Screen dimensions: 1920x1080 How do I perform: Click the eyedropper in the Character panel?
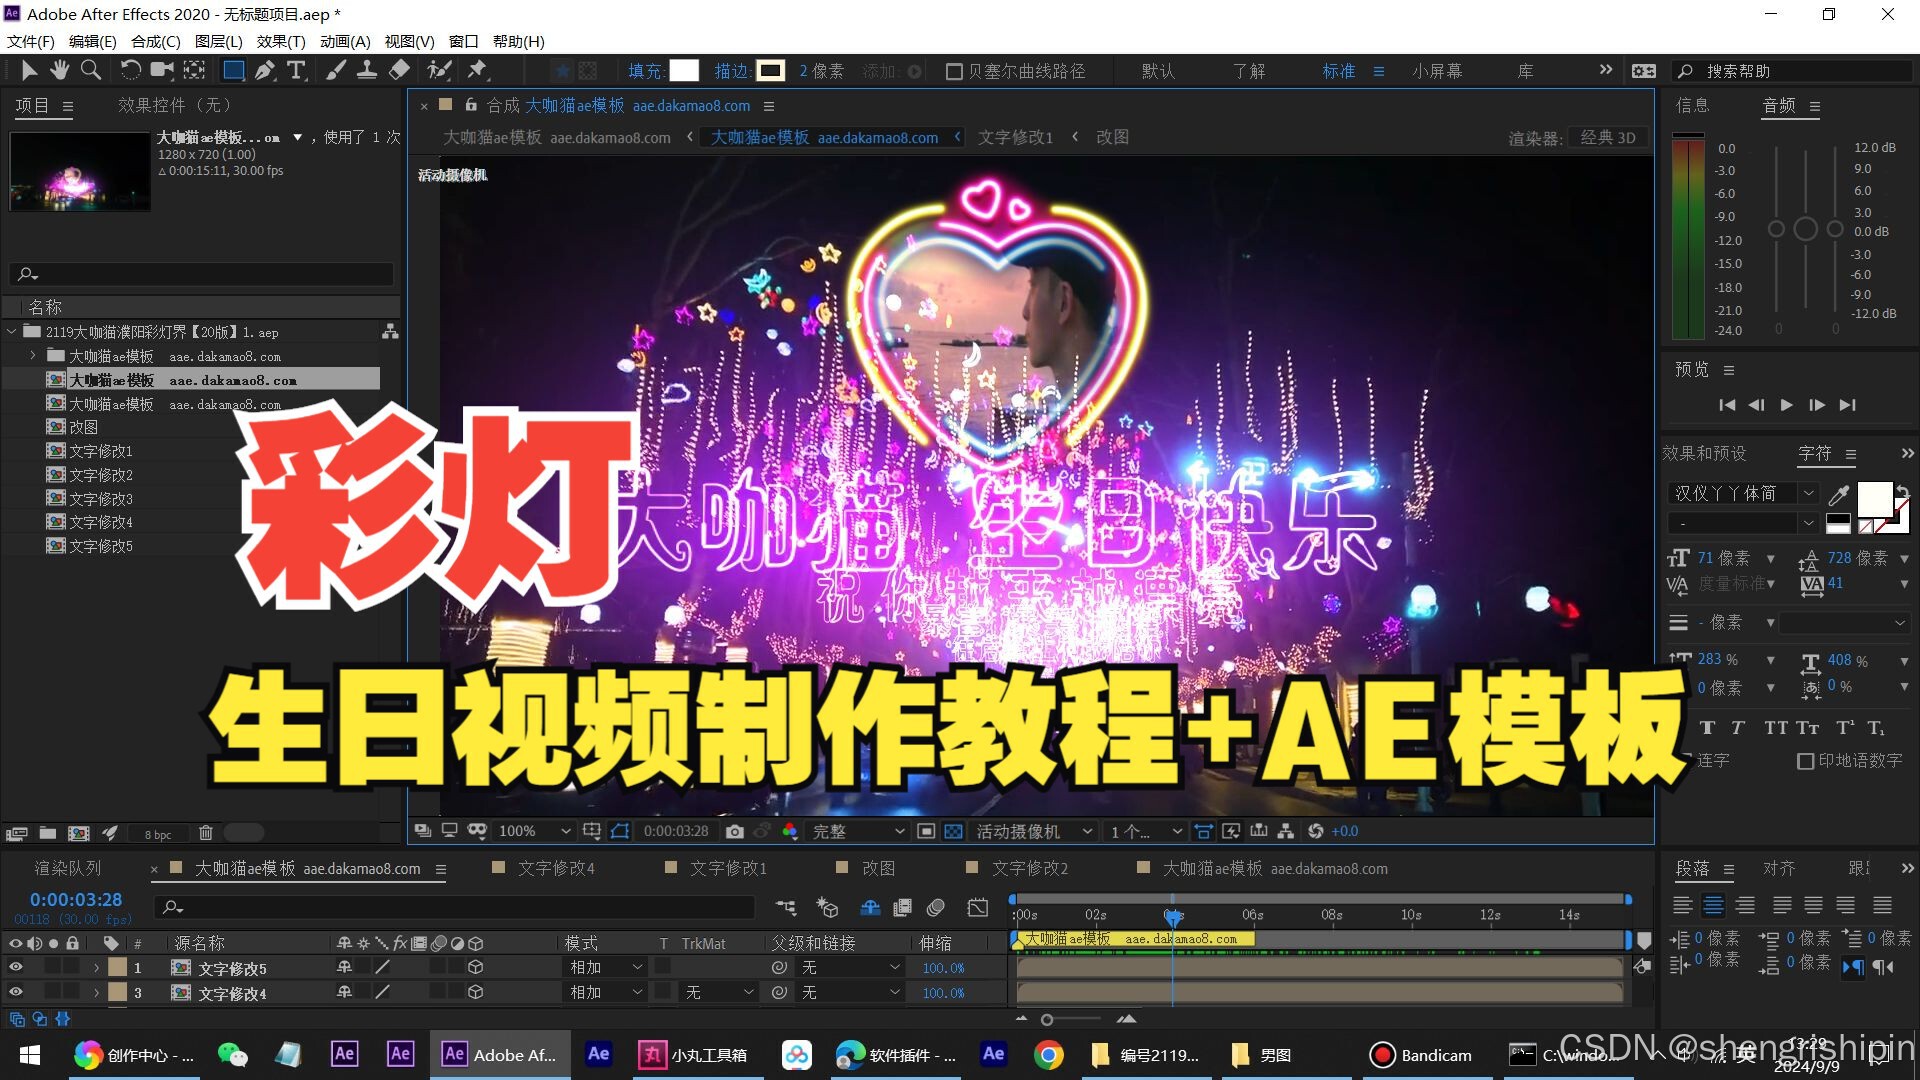click(1838, 495)
